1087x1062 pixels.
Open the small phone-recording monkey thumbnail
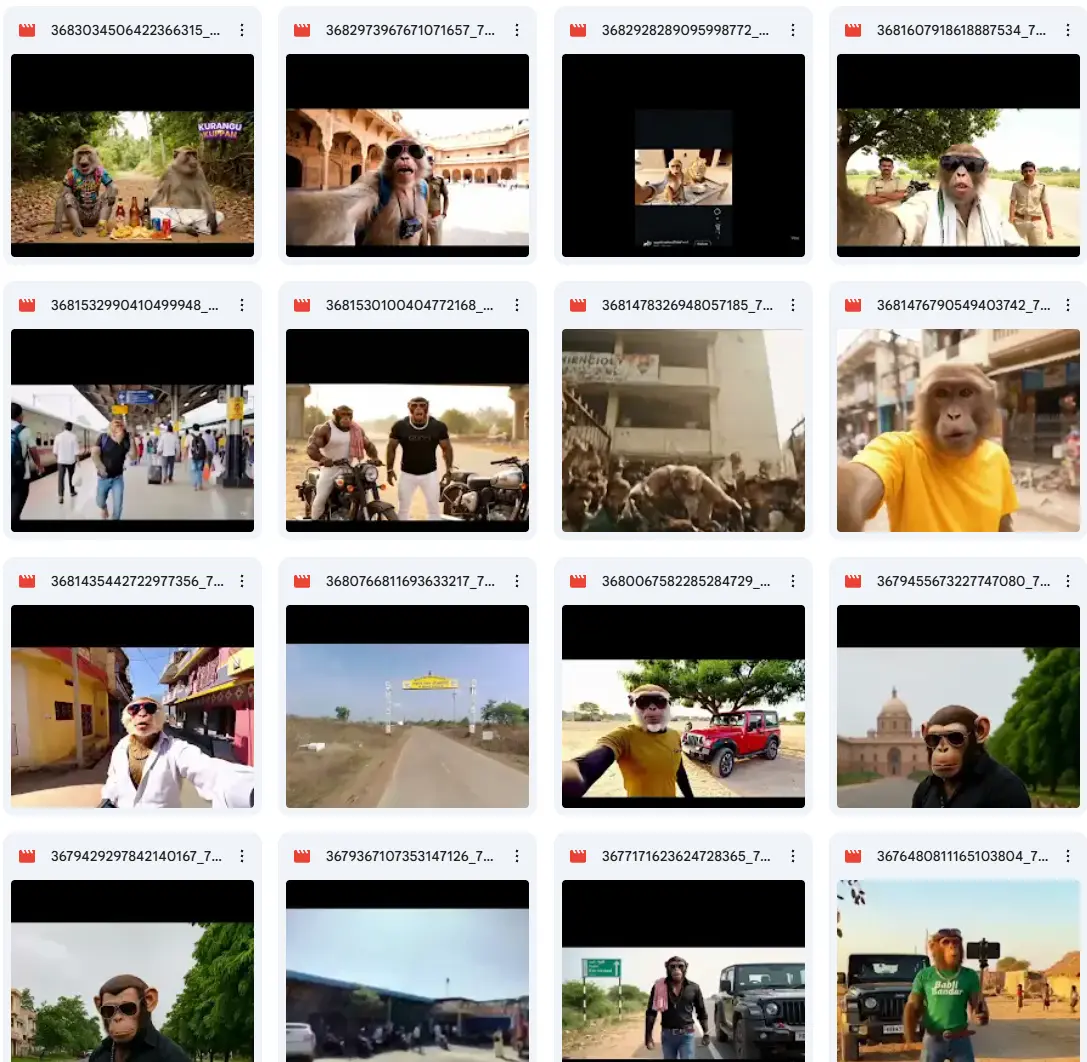click(x=684, y=155)
